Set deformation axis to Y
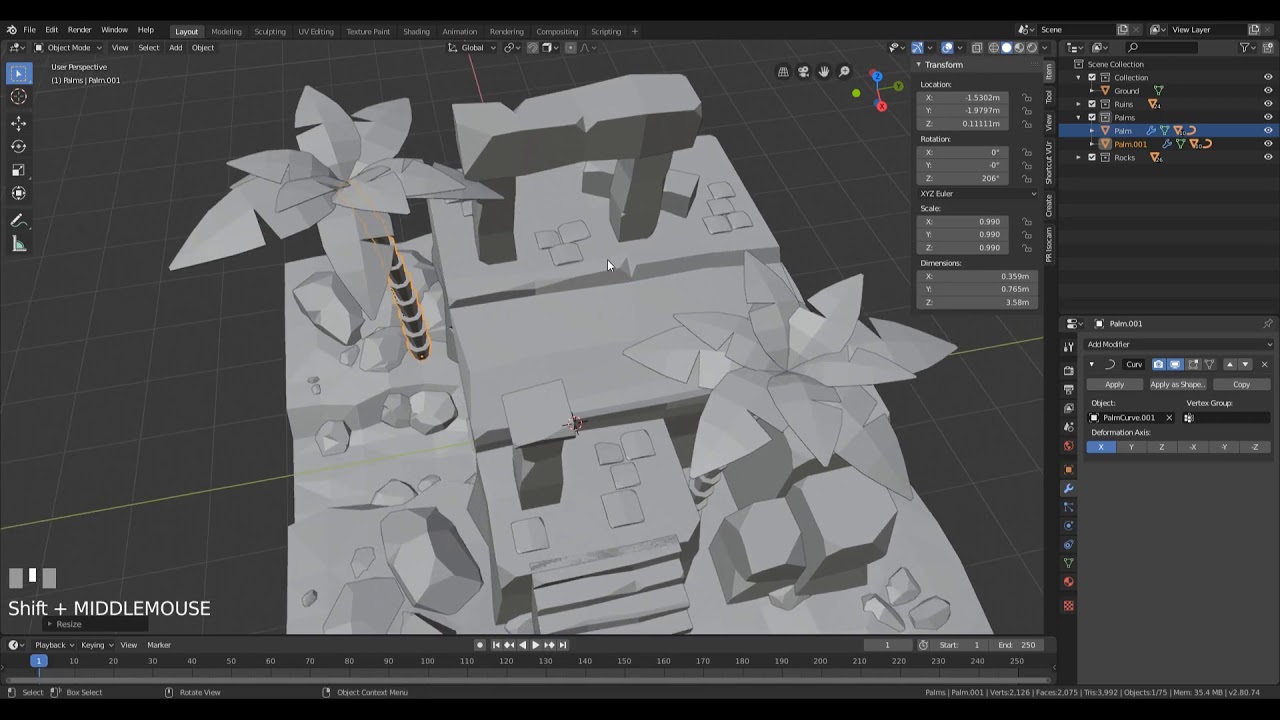 (1131, 447)
